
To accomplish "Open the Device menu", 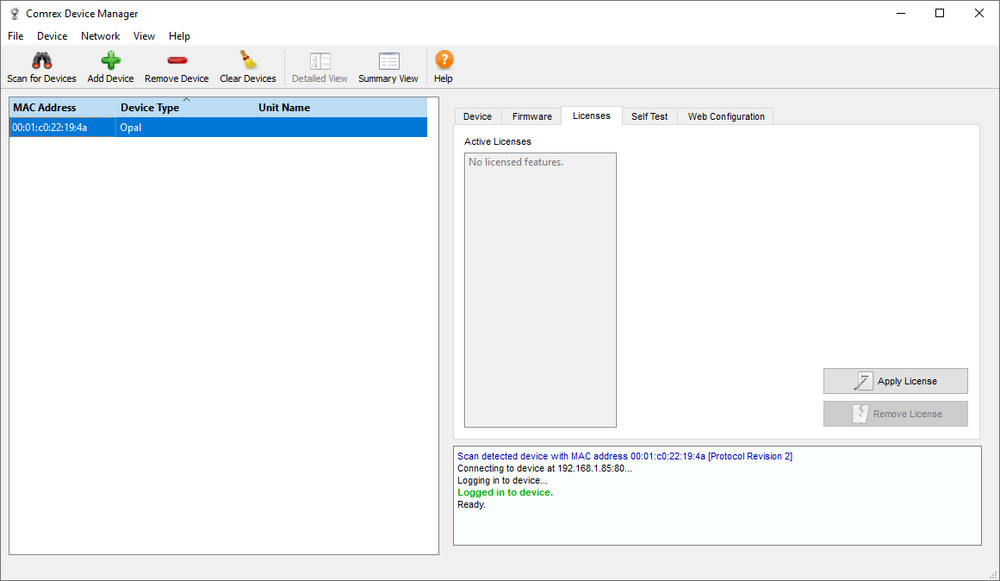I will (x=52, y=36).
